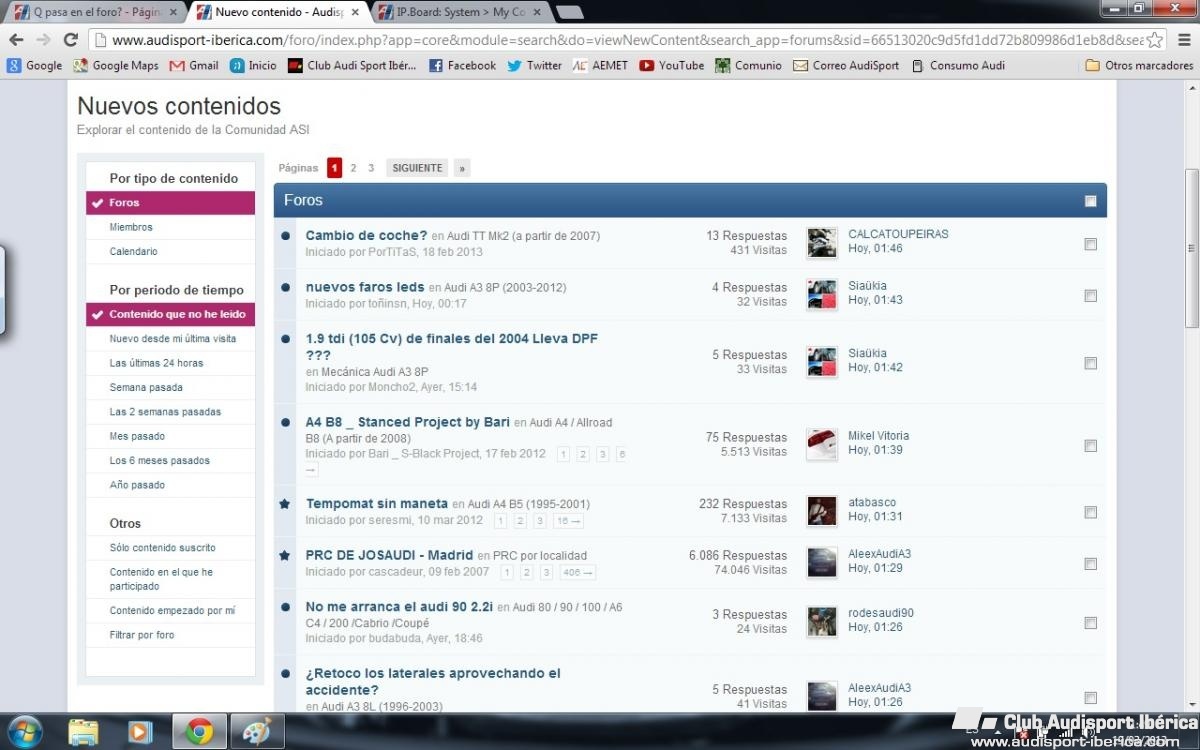Switch to the IP.Board System tab
Viewport: 1200px width, 750px height.
click(460, 12)
